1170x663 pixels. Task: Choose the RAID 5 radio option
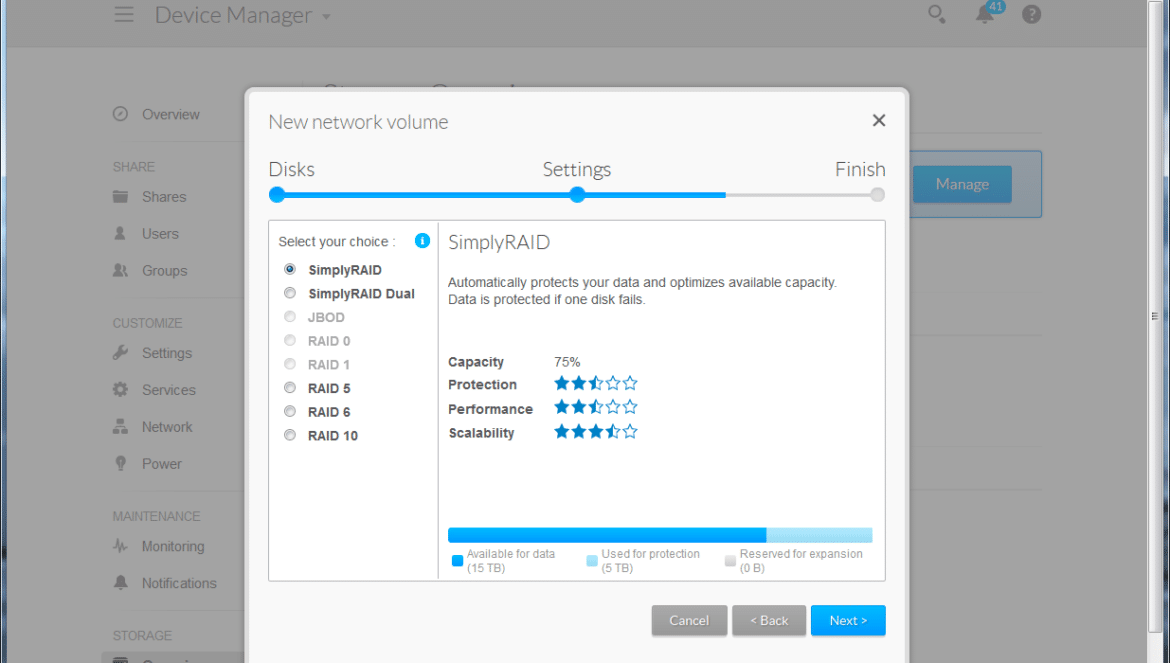(290, 388)
